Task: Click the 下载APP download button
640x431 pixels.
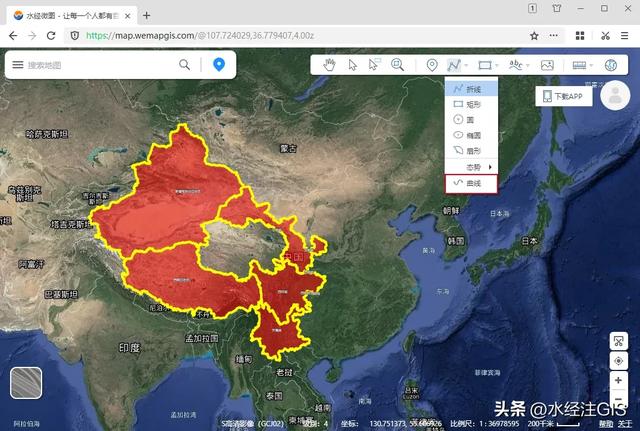Action: coord(564,96)
